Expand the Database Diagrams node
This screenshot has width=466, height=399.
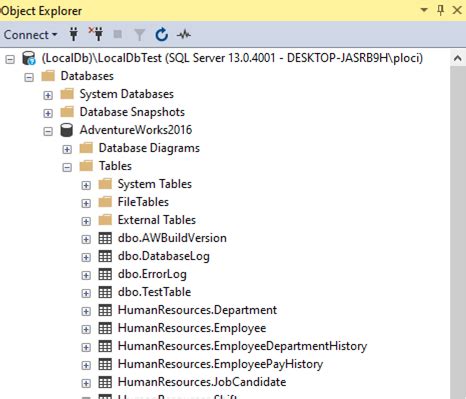[x=67, y=150]
